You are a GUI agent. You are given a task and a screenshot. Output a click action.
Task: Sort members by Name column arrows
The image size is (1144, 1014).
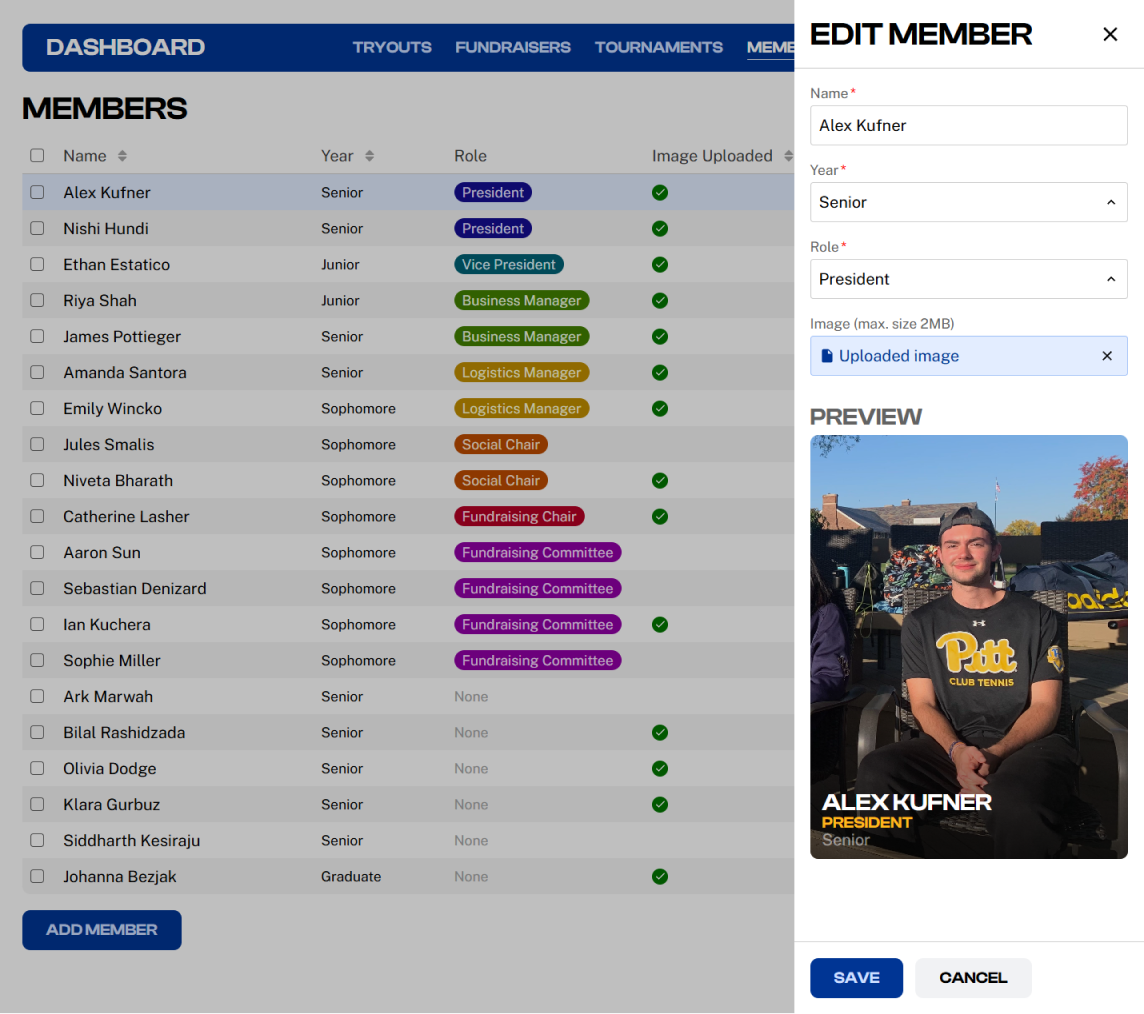(x=123, y=156)
